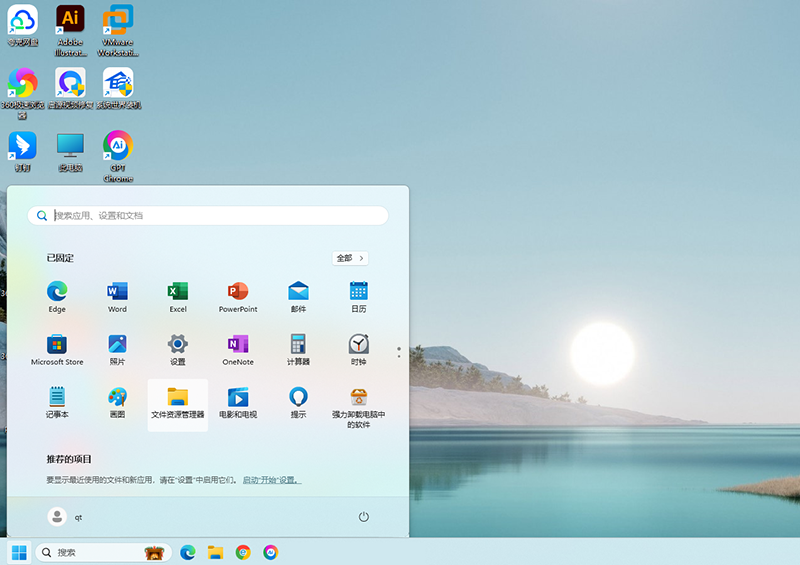The width and height of the screenshot is (800, 565).
Task: Open Edge from the pinned apps
Action: (57, 297)
